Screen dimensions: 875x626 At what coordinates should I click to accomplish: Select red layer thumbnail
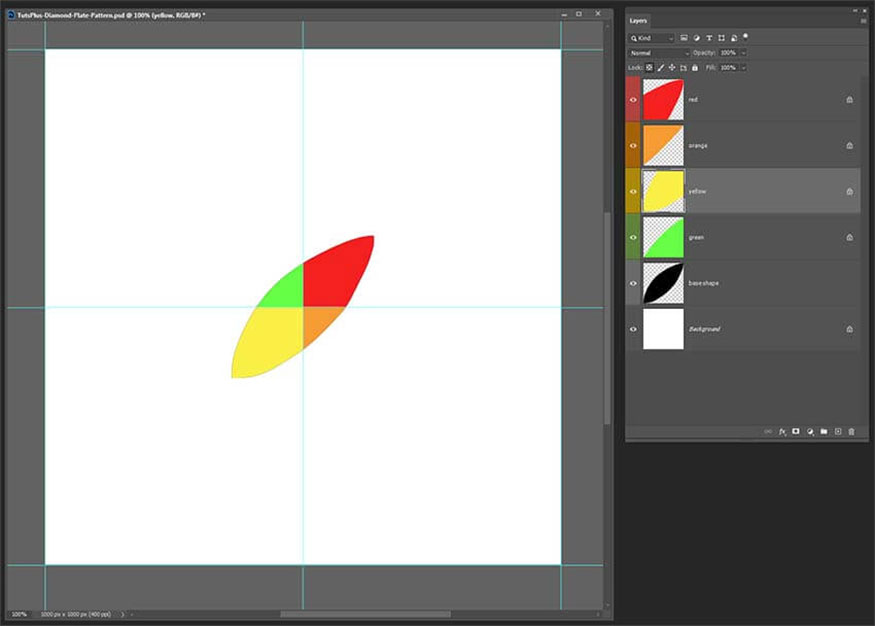pos(663,100)
